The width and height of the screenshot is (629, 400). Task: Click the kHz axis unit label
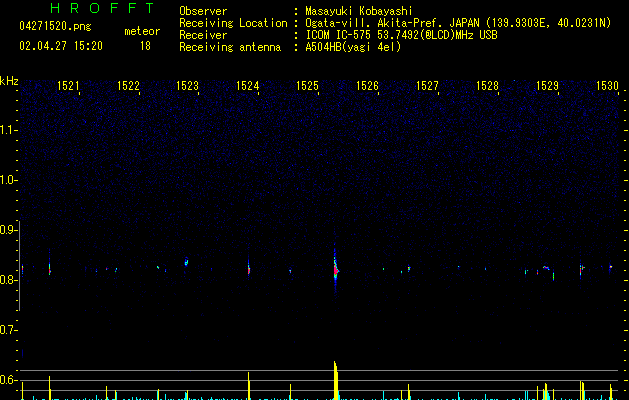point(9,81)
